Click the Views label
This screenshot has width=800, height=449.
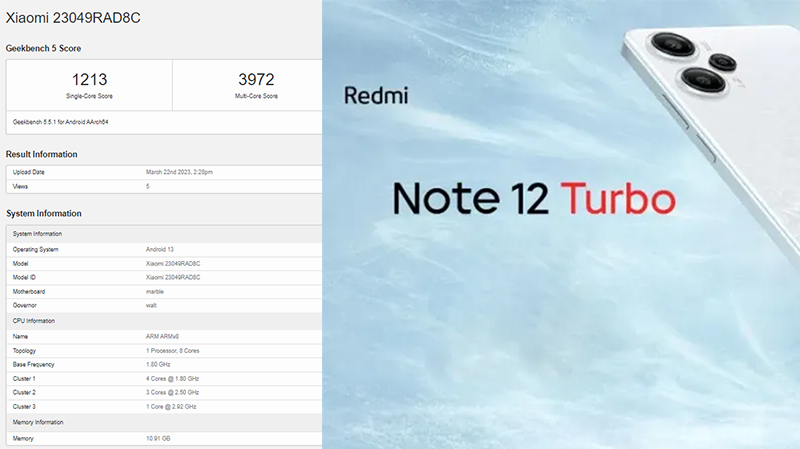click(20, 186)
